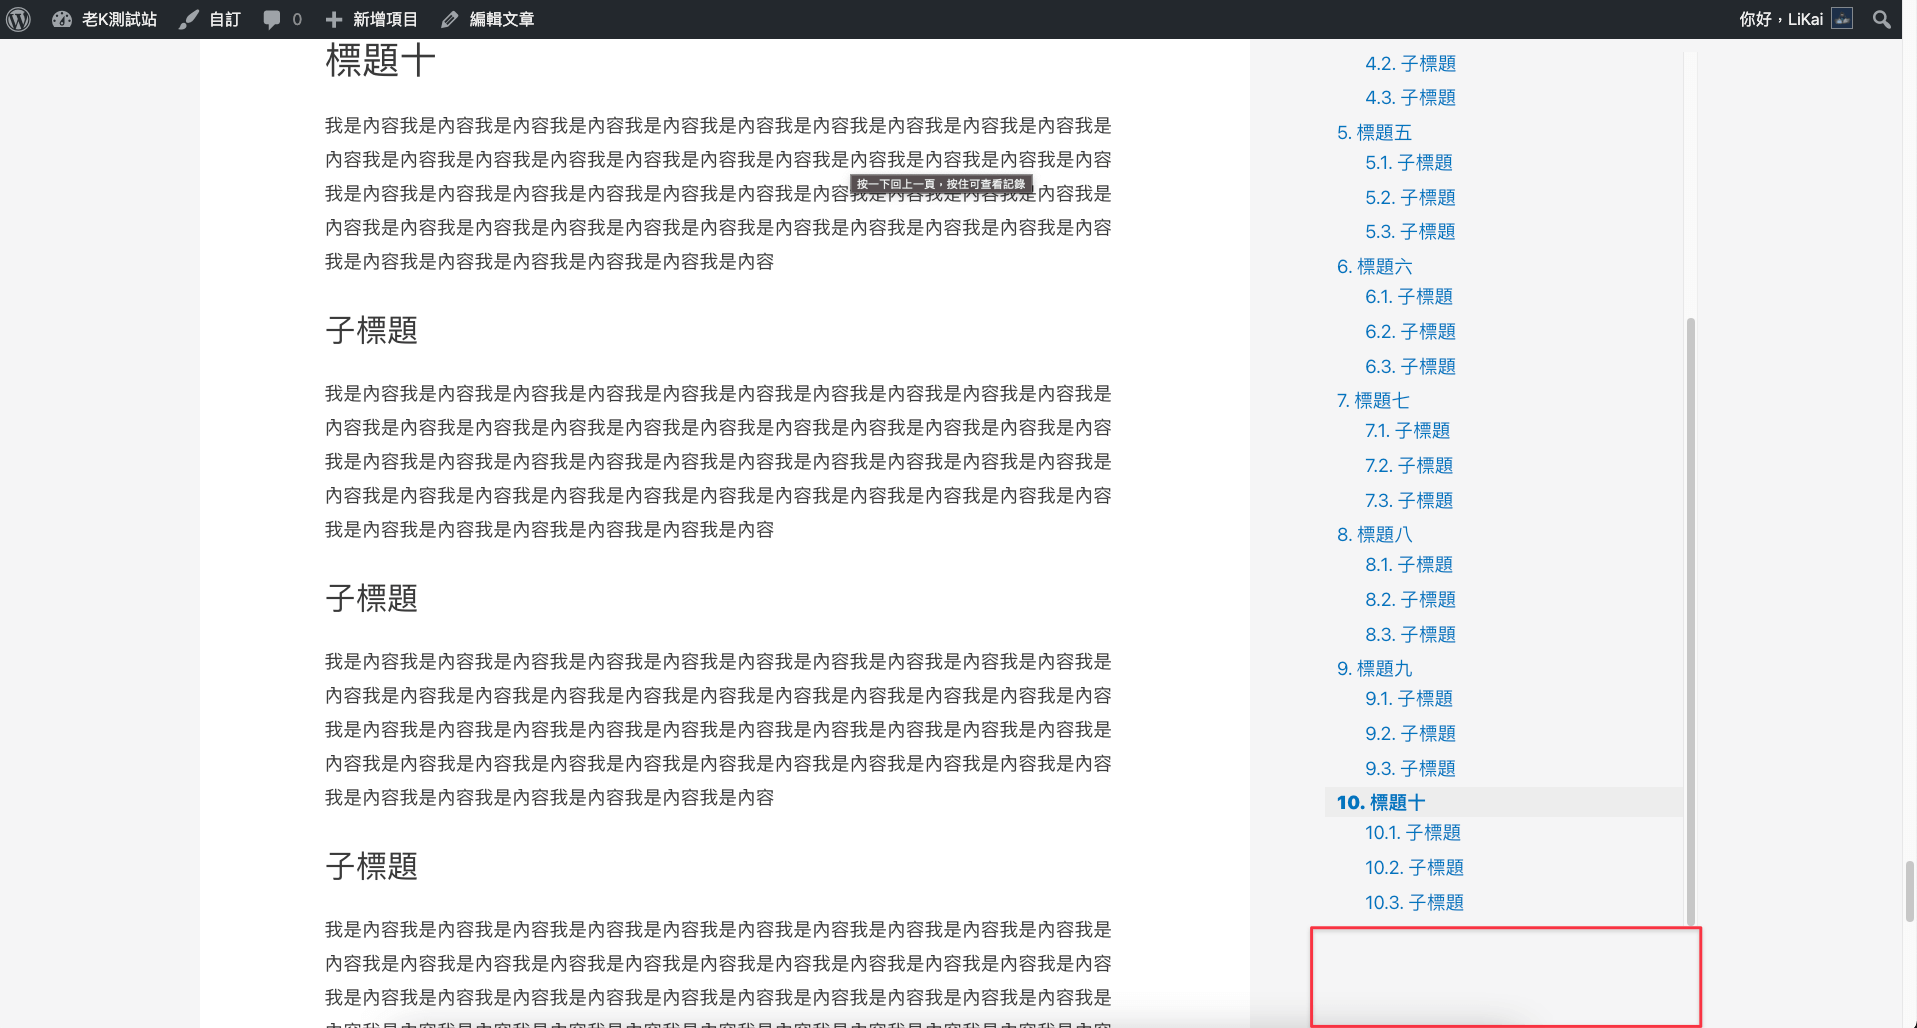Open 6.3. 子標題 in contents
Viewport: 1917px width, 1028px height.
[1410, 366]
